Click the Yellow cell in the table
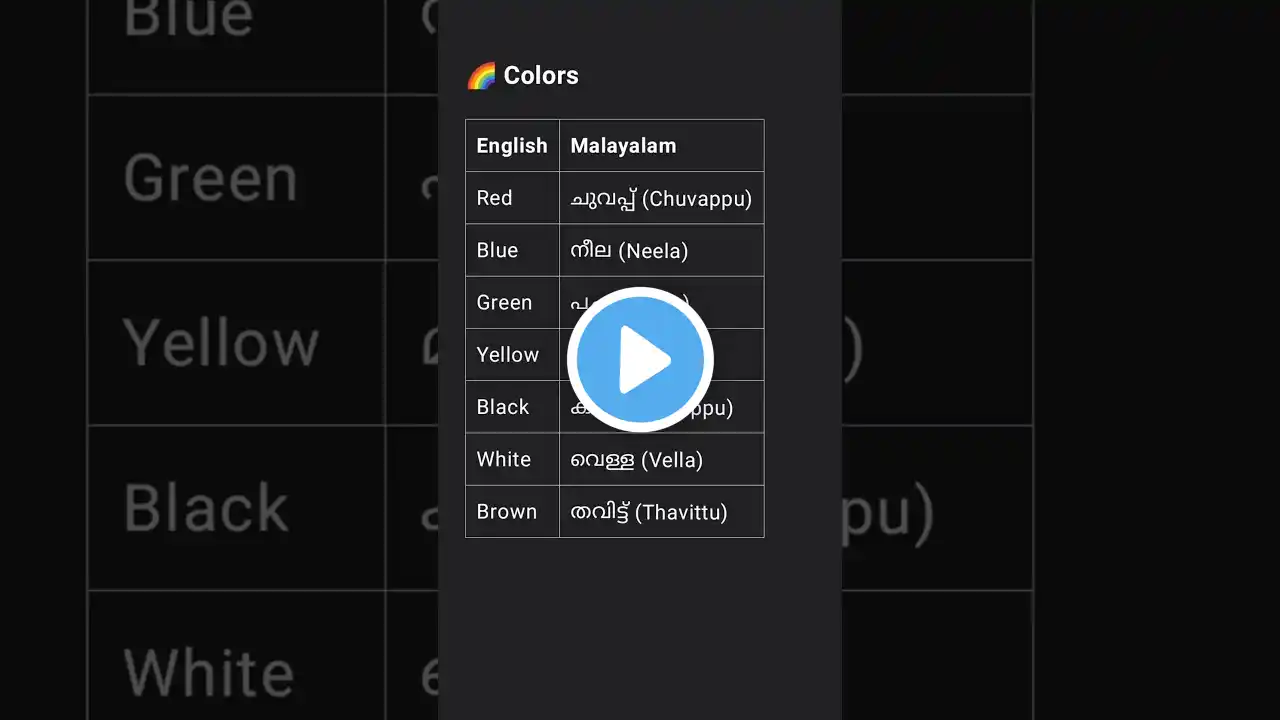 point(512,354)
